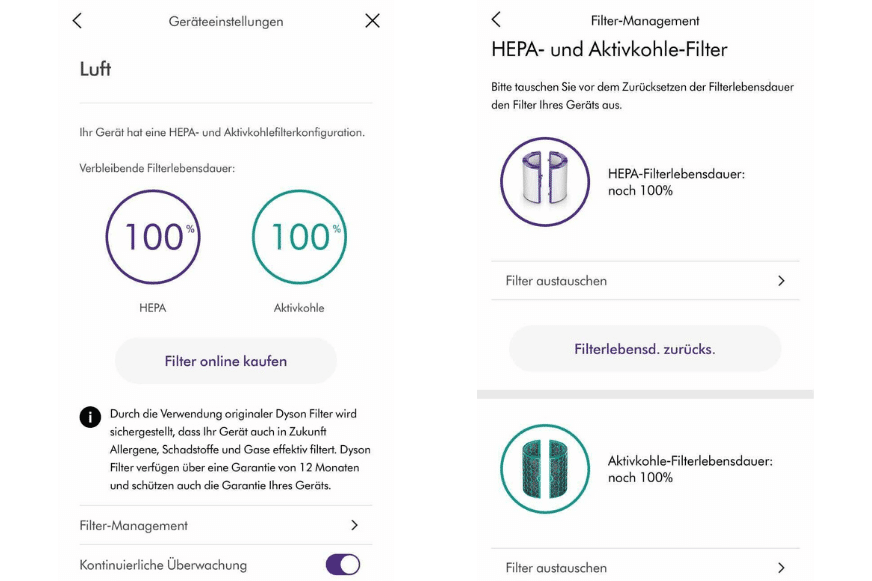
Task: Tap the back arrow on Filter-Management screen
Action: pyautogui.click(x=496, y=19)
